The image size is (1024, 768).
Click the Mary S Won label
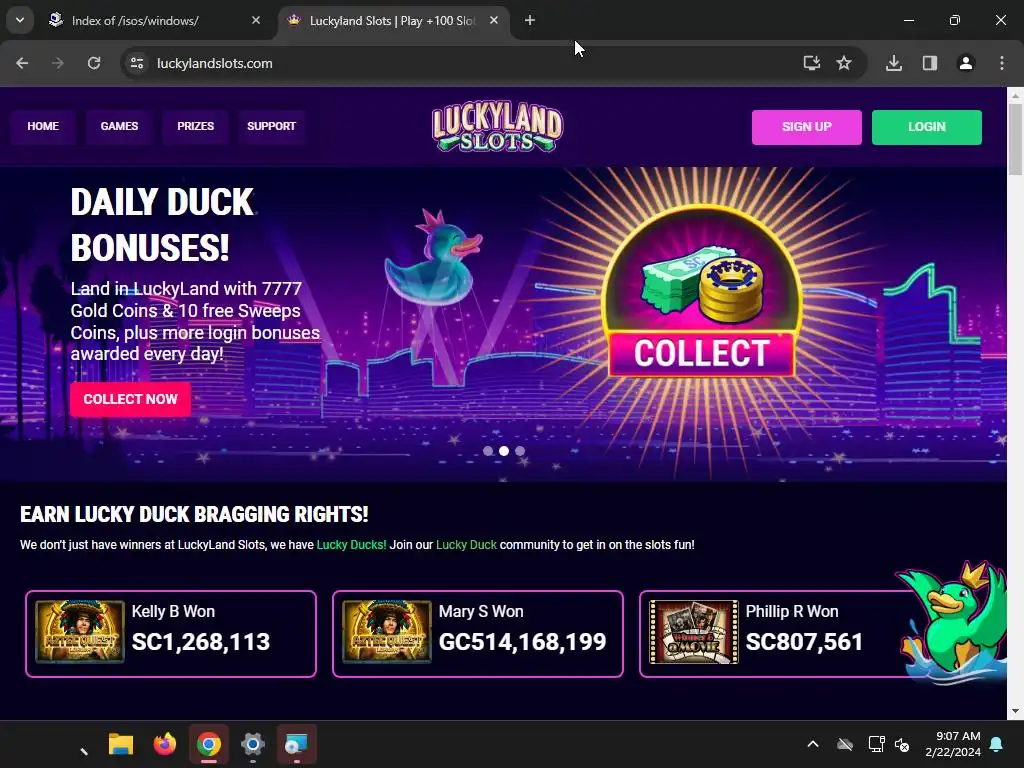tap(481, 611)
